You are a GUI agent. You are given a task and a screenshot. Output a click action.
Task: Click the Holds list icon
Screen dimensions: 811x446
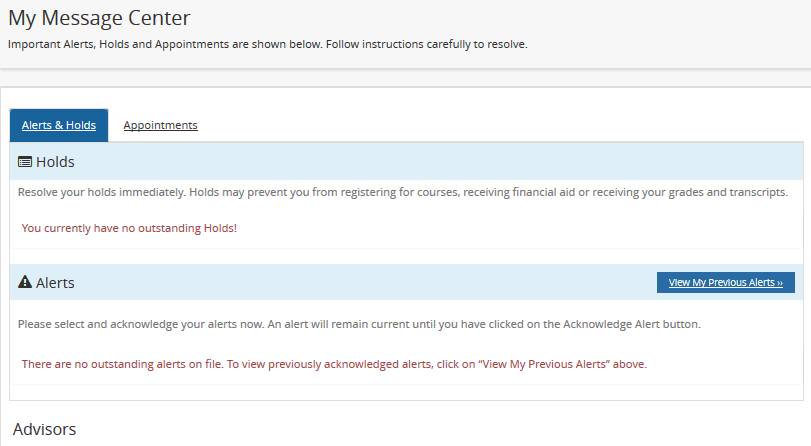(26, 162)
